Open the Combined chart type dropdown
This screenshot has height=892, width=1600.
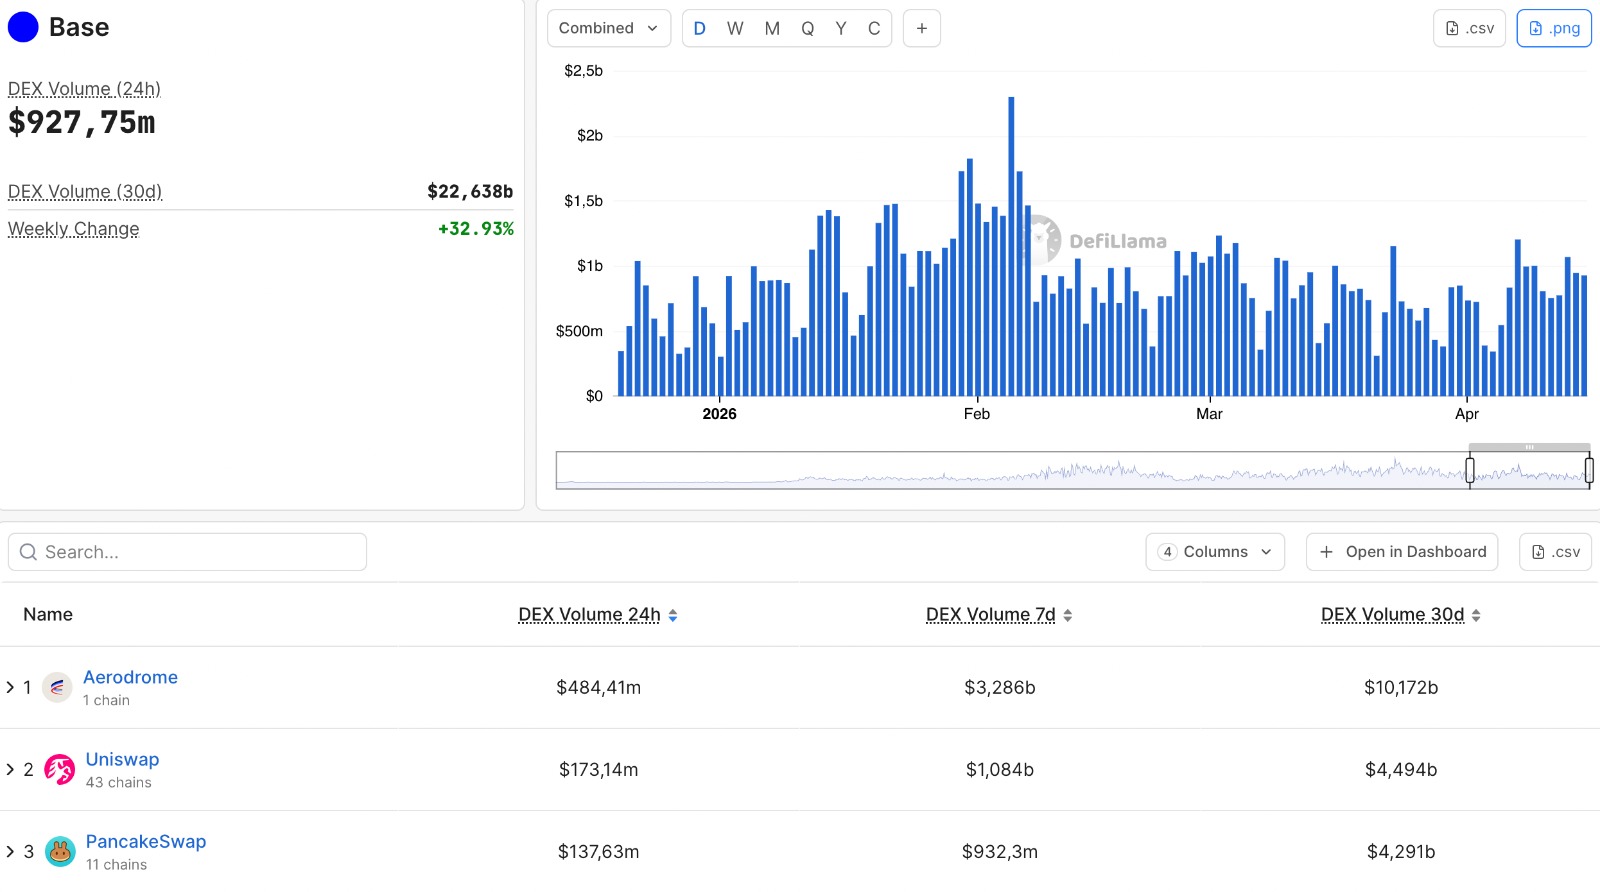click(x=608, y=28)
